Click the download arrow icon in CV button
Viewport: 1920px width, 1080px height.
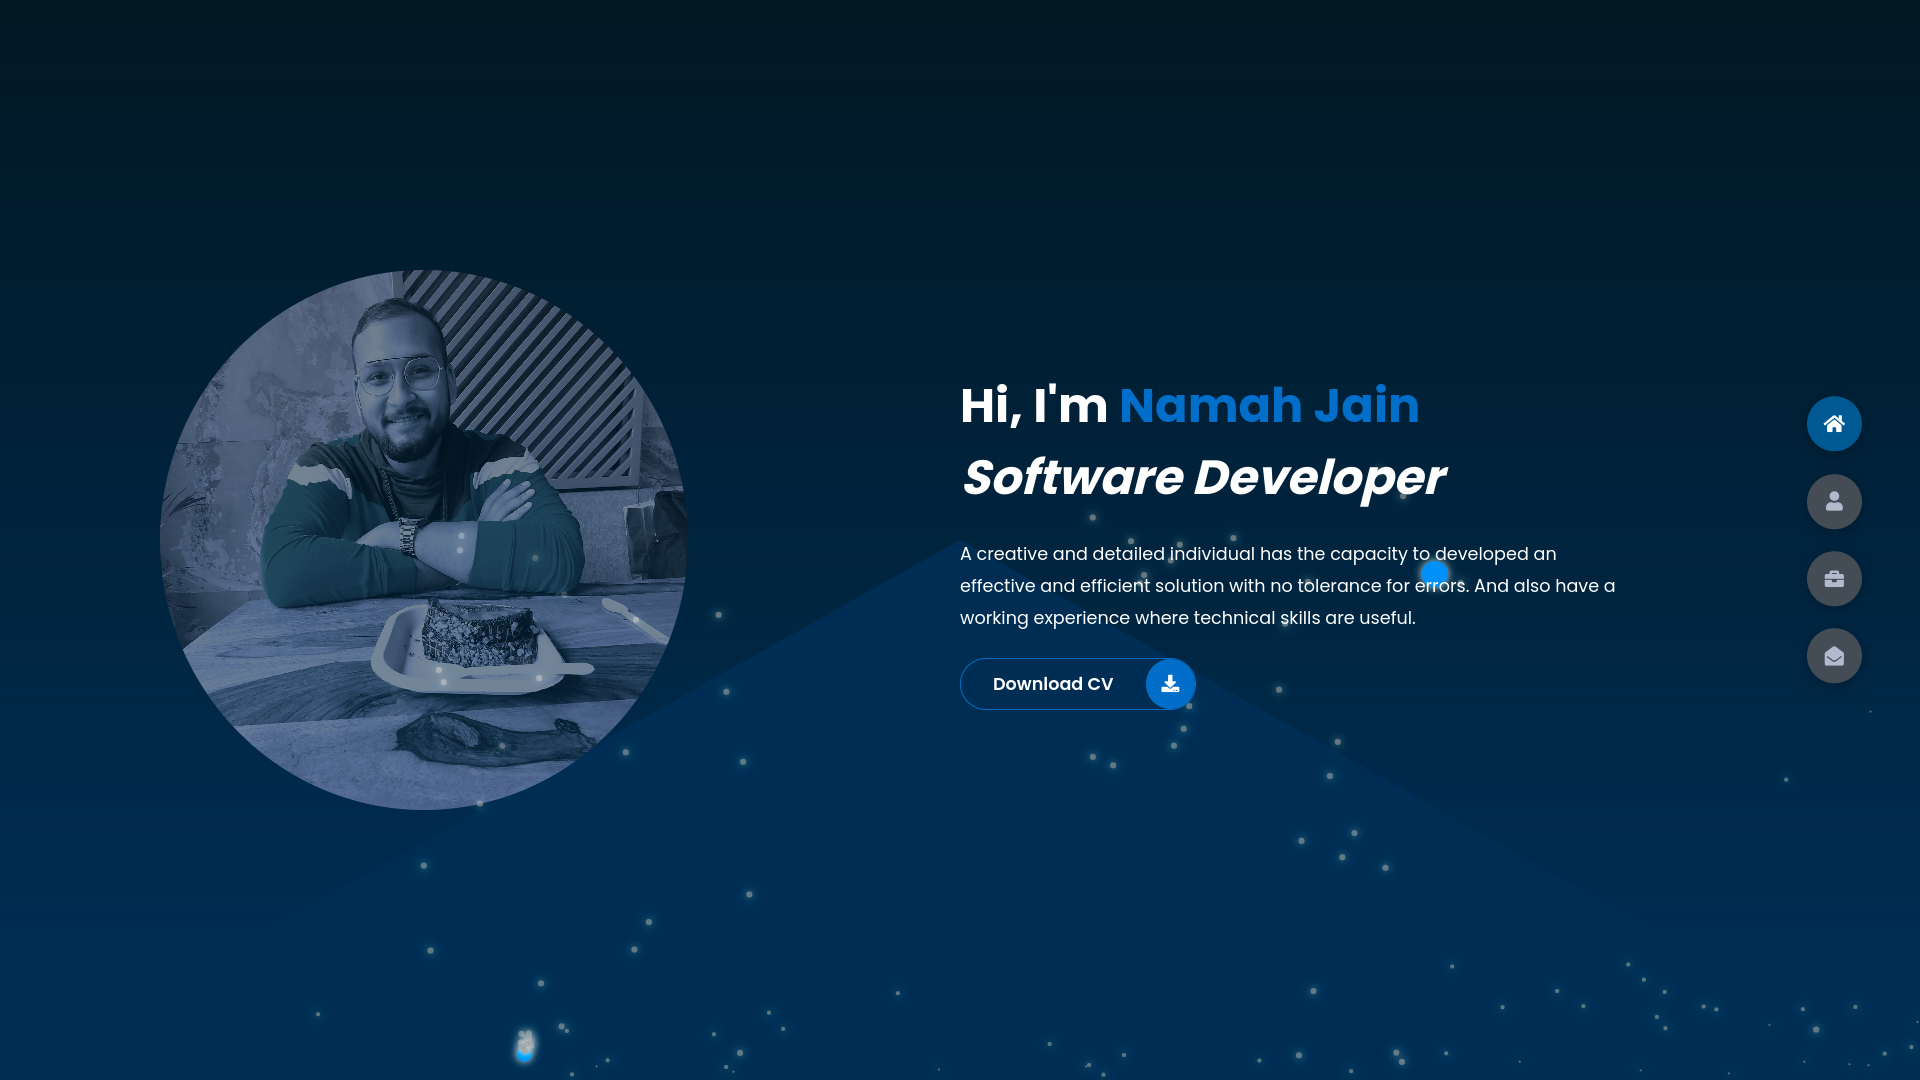coord(1170,684)
